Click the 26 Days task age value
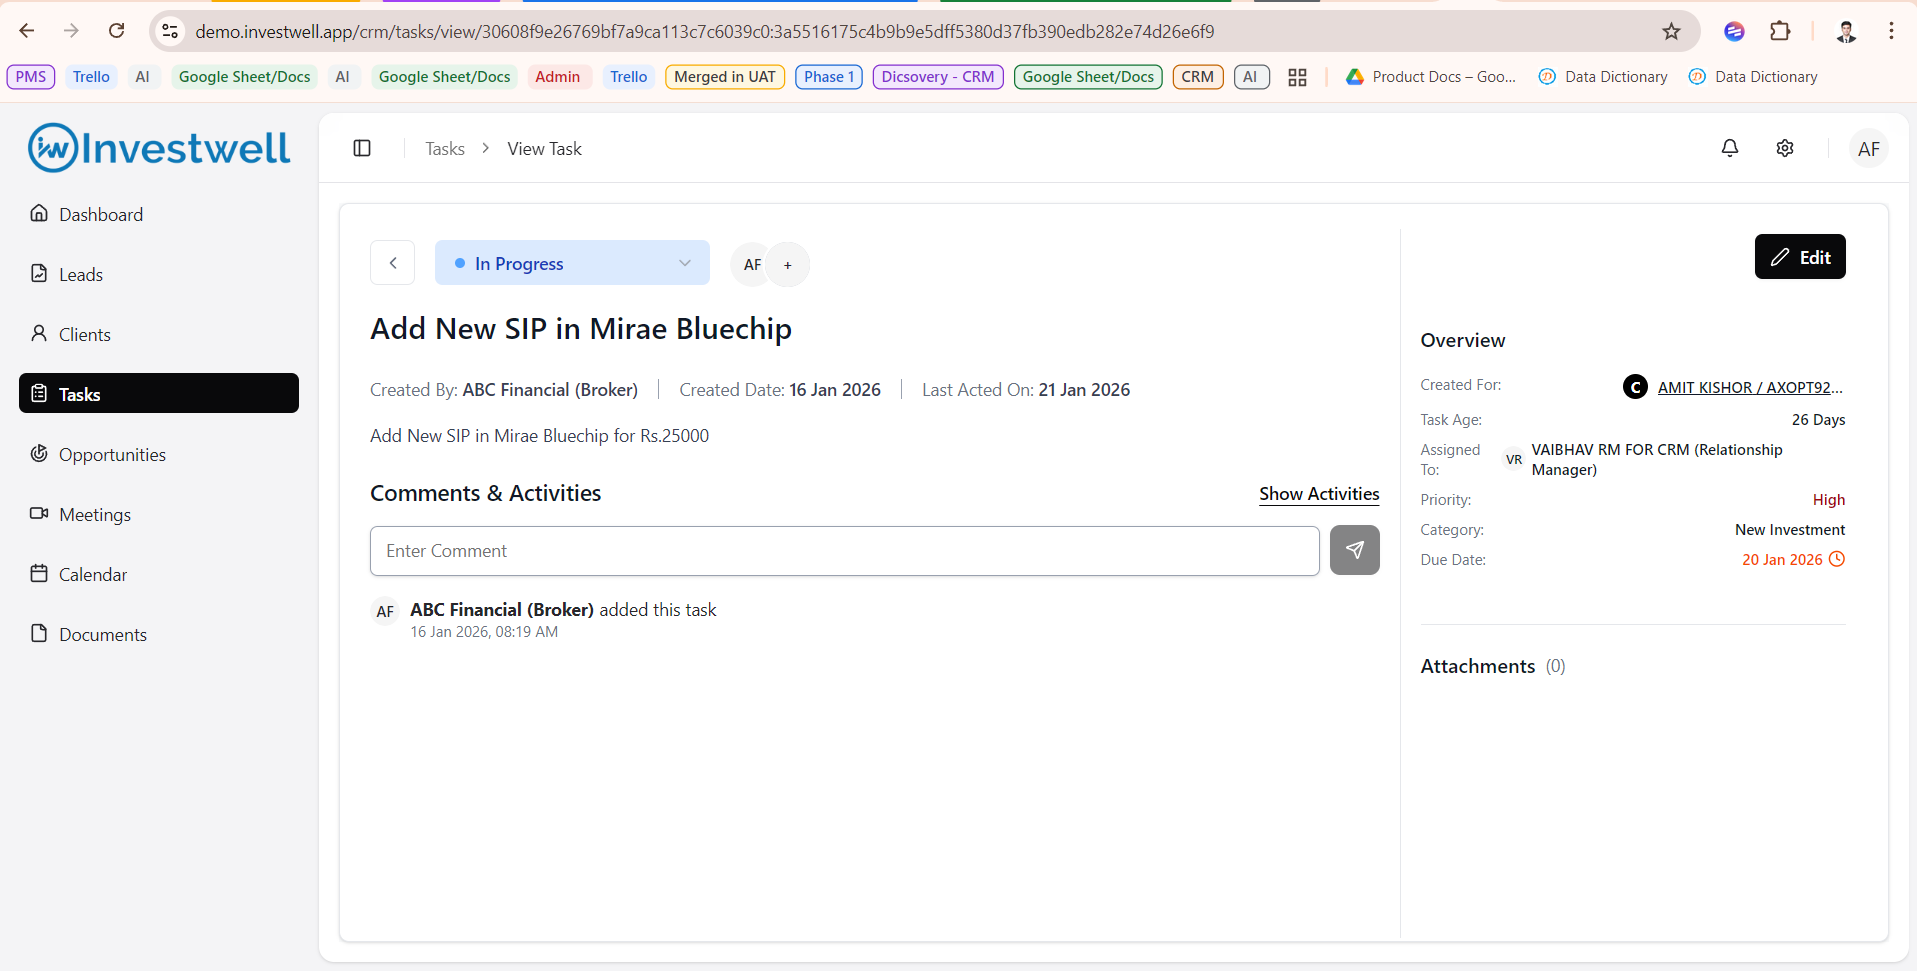Image resolution: width=1917 pixels, height=971 pixels. click(1818, 420)
